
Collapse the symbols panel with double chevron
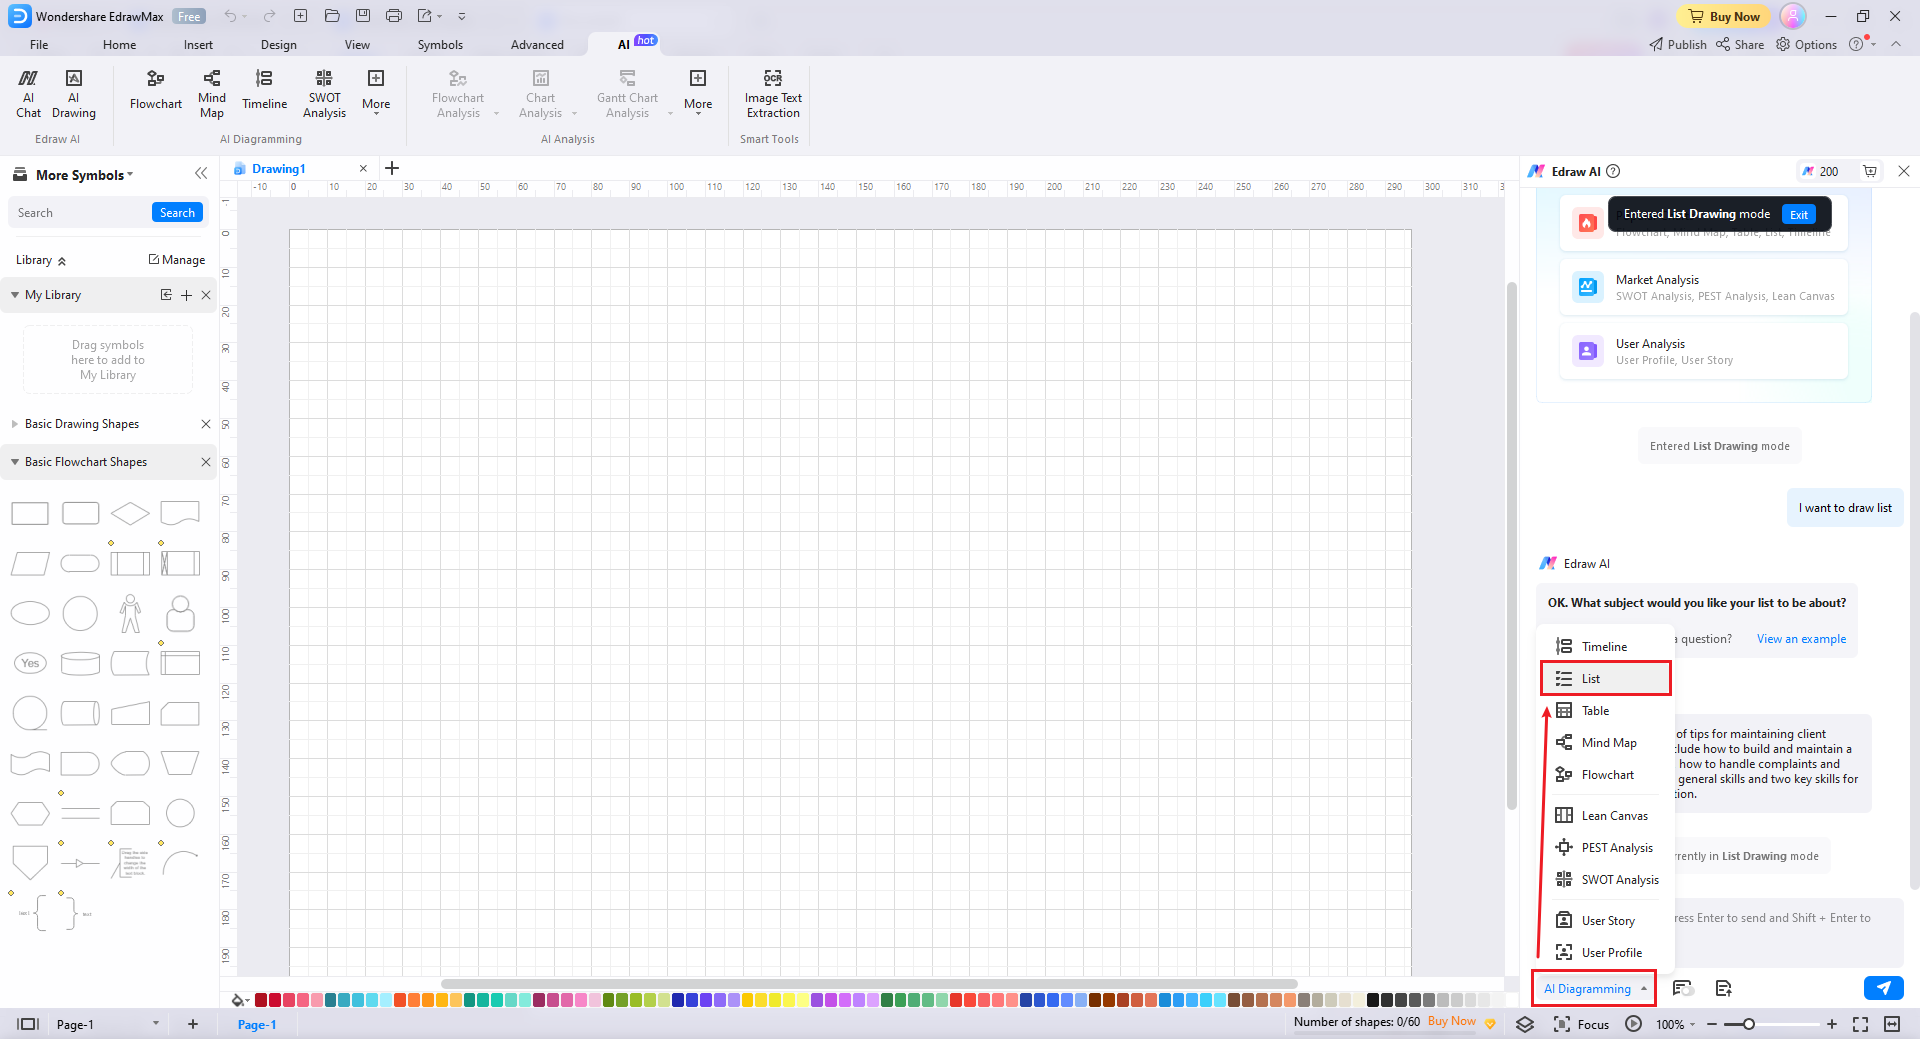pyautogui.click(x=201, y=173)
